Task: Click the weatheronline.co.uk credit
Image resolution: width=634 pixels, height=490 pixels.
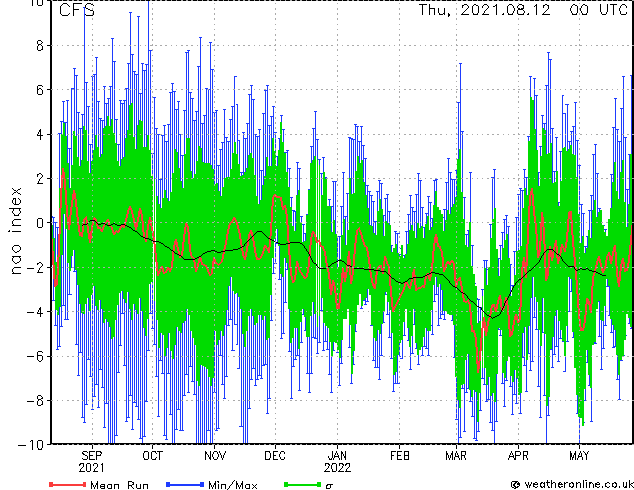Action: click(571, 484)
